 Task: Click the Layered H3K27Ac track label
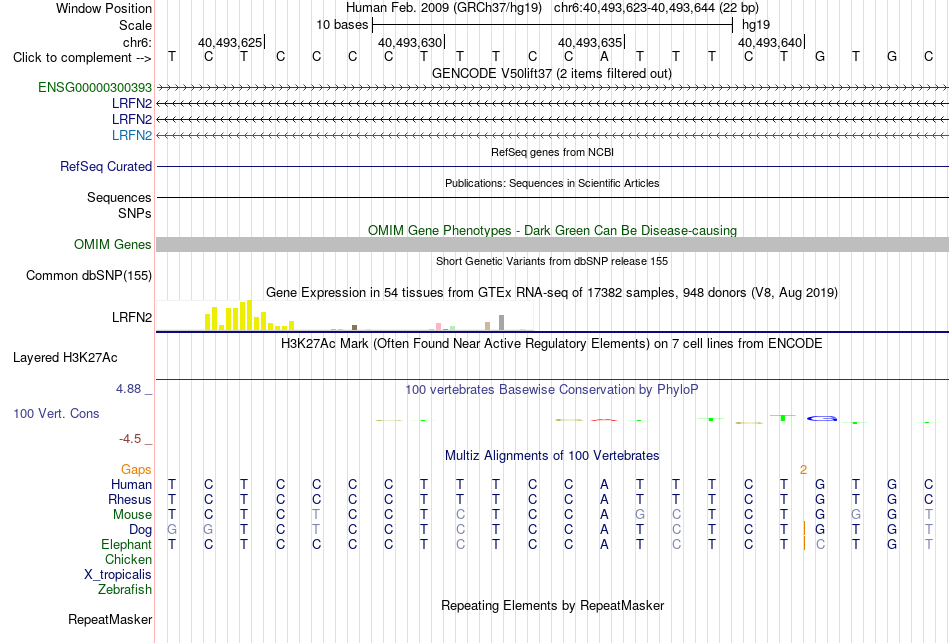click(65, 358)
